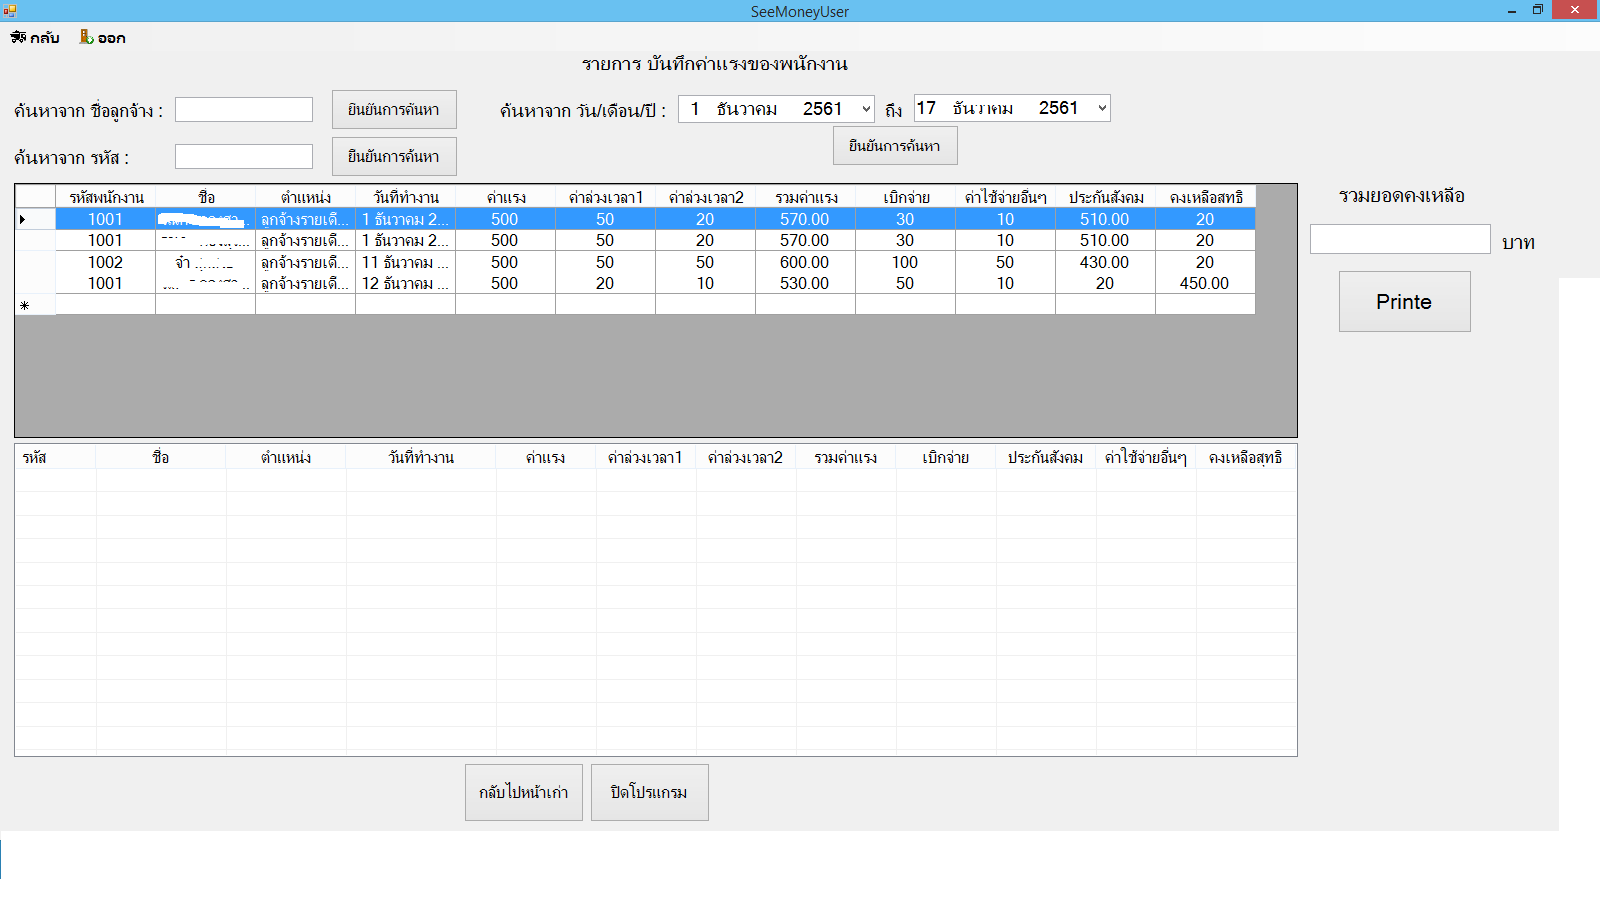The height and width of the screenshot is (900, 1600).
Task: Click the app icon in title bar
Action: [10, 11]
